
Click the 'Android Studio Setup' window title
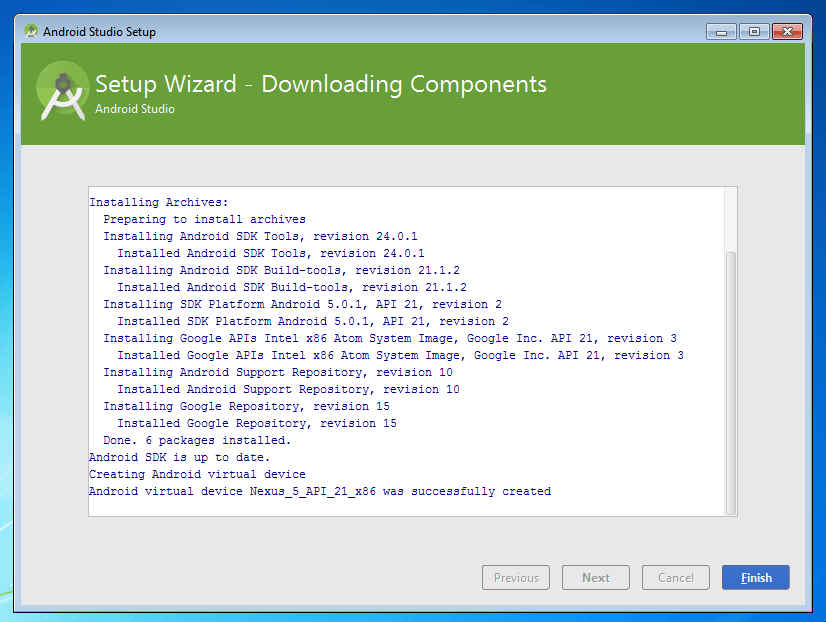point(99,32)
